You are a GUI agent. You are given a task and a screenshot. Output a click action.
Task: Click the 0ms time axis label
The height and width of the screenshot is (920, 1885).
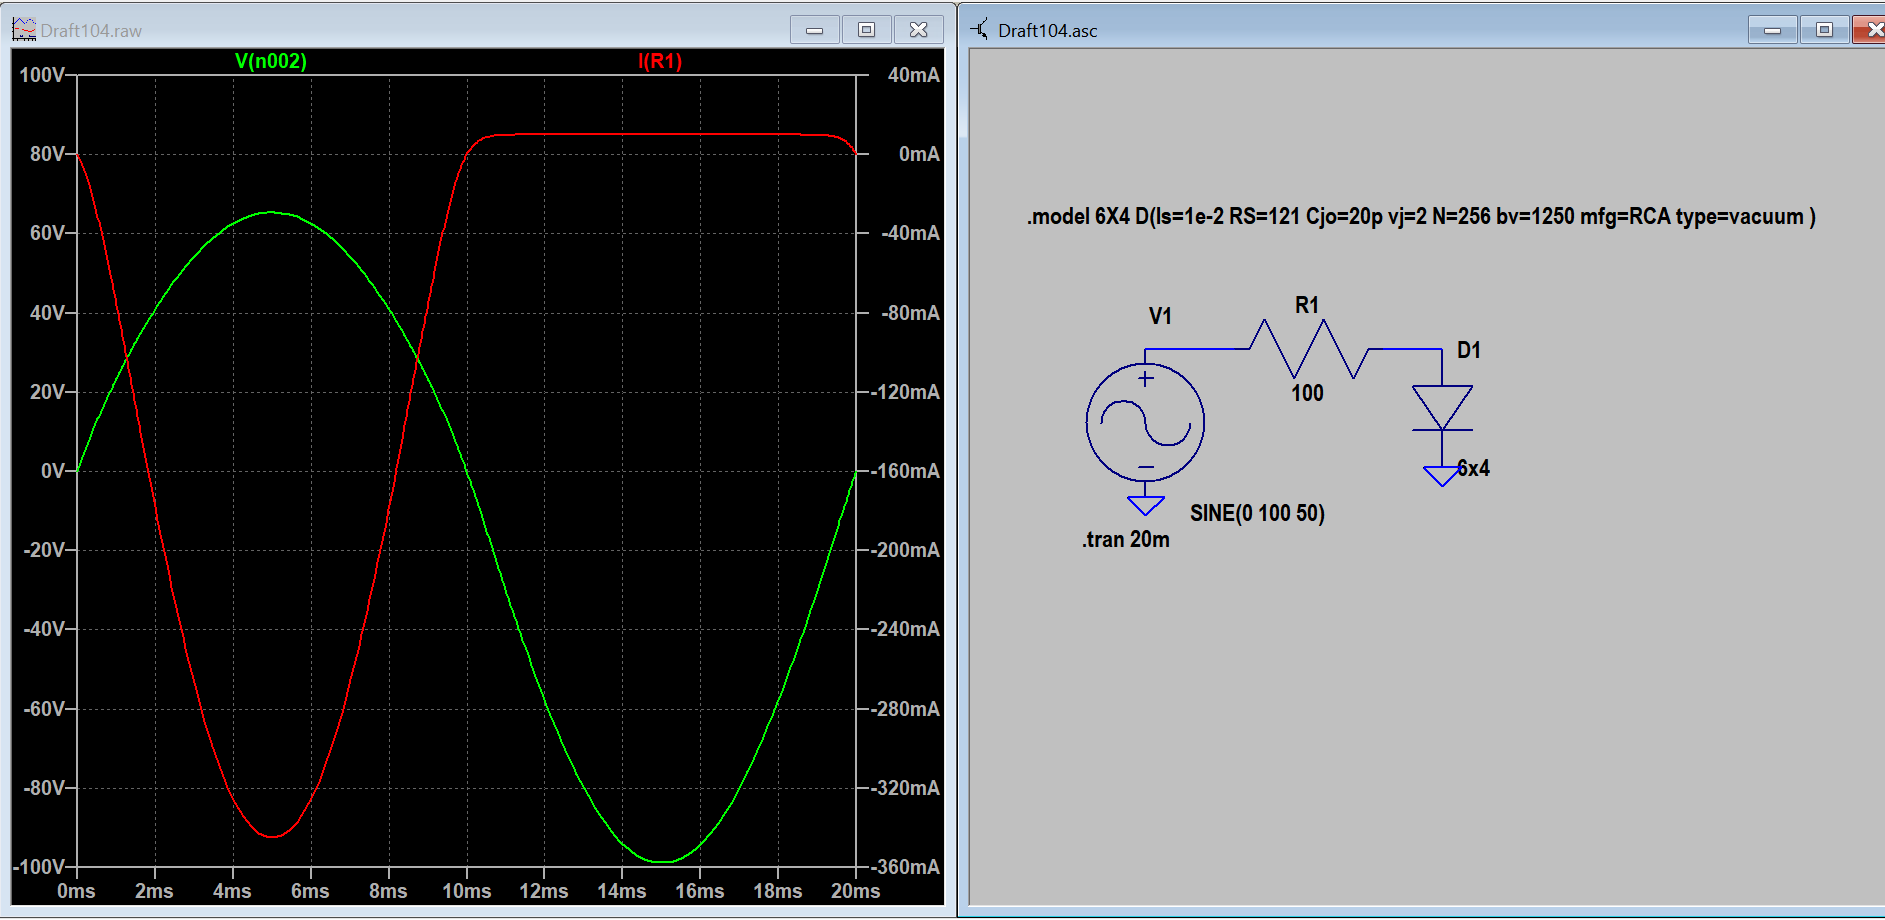coord(77,891)
